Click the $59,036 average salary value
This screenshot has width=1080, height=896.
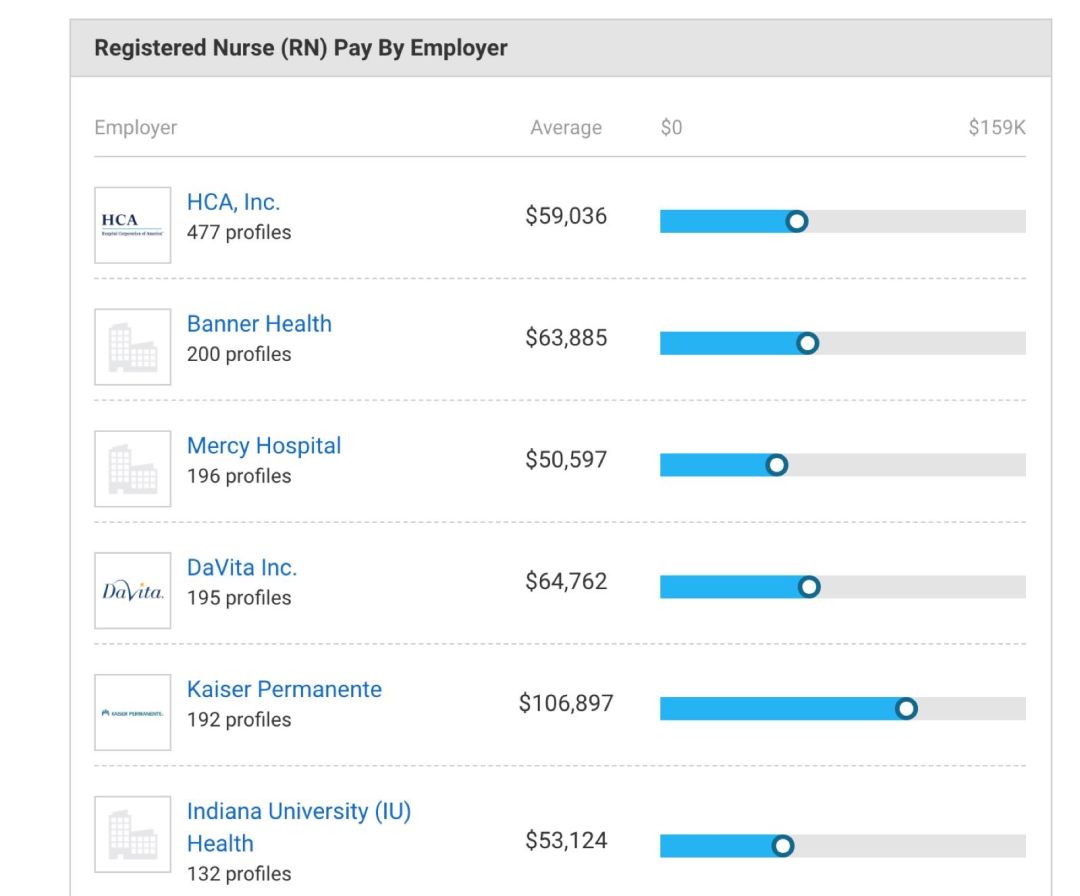[x=566, y=216]
